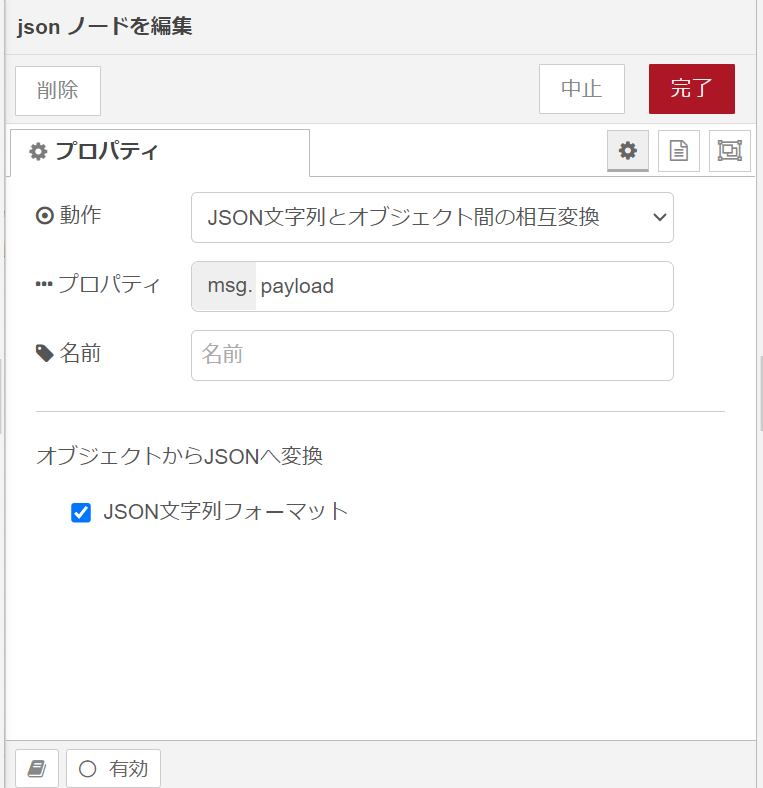The height and width of the screenshot is (788, 763).
Task: Click the chevron arrow of 動作 dropdown
Action: [x=659, y=218]
